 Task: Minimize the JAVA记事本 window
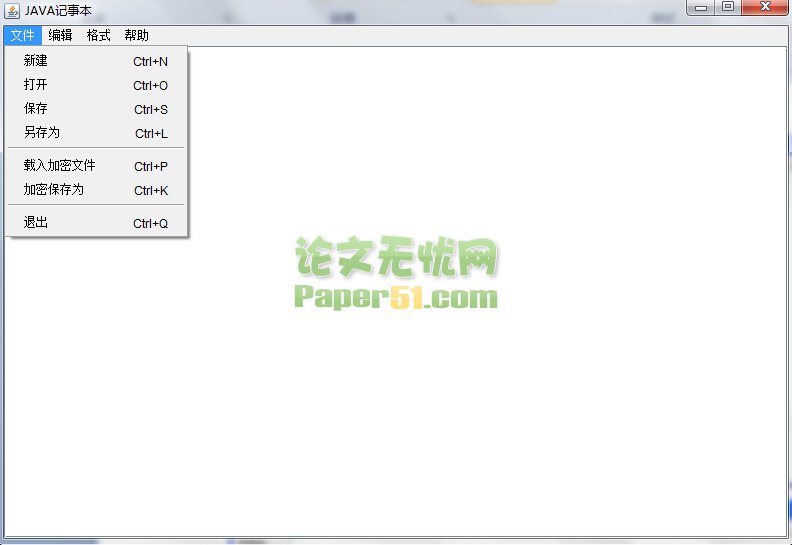point(701,7)
